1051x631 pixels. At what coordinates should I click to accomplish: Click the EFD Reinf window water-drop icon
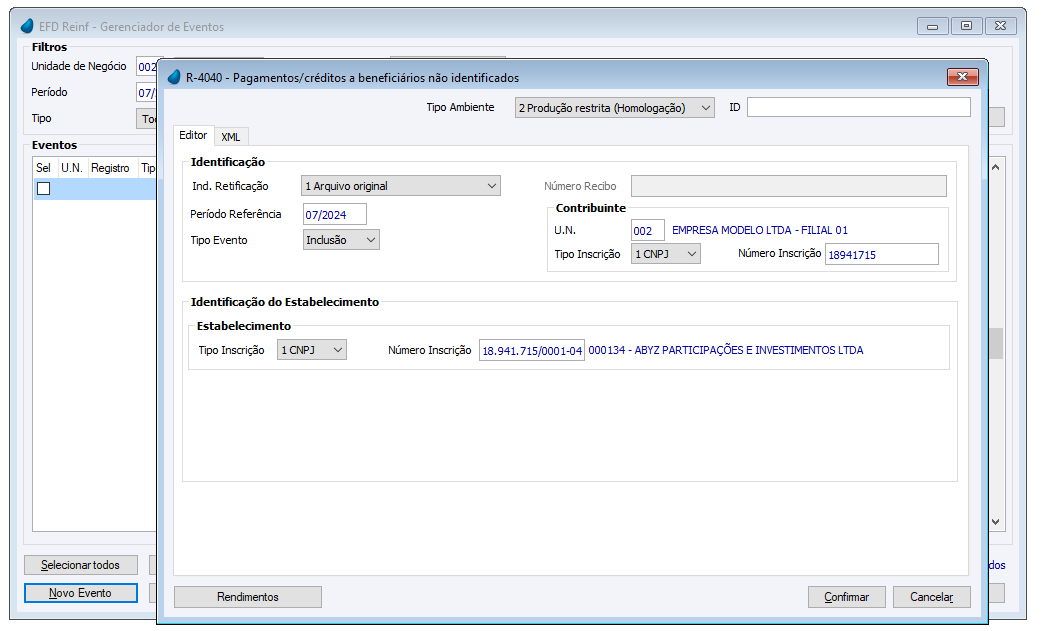[27, 26]
